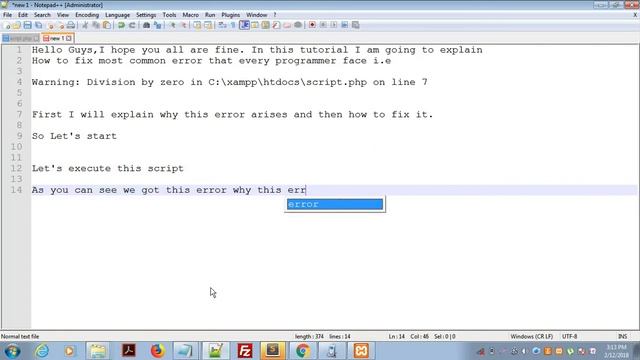Image resolution: width=640 pixels, height=360 pixels.
Task: Open the Settings menu
Action: pyautogui.click(x=146, y=15)
